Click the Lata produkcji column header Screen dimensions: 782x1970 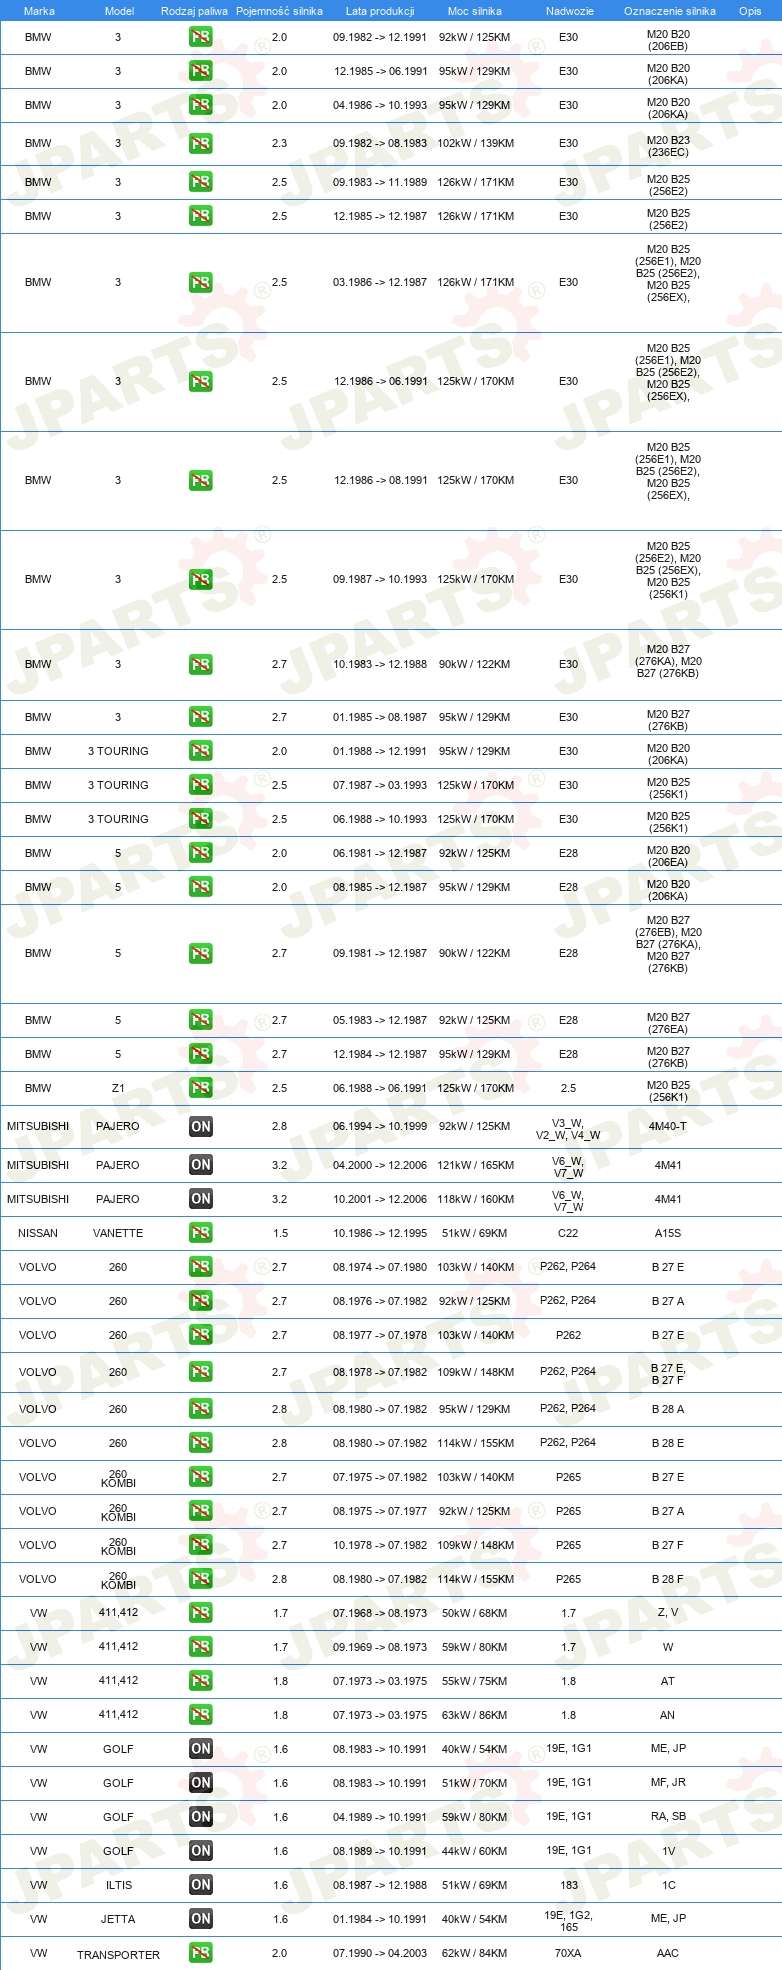tap(380, 11)
